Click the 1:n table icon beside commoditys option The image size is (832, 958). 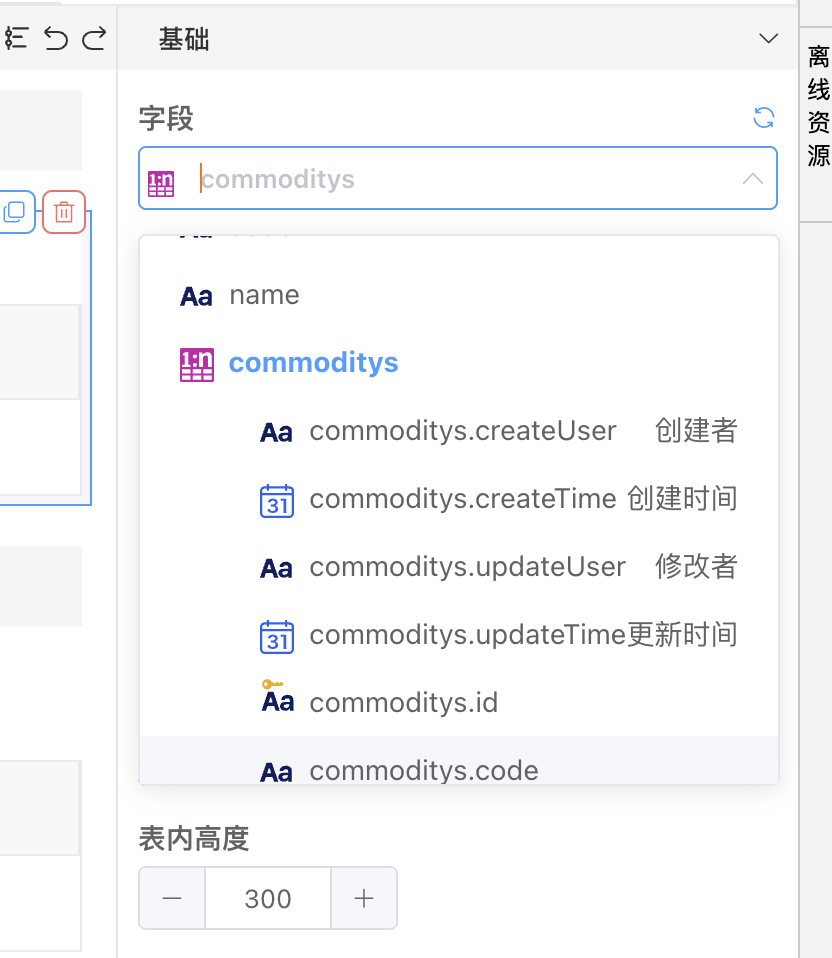pyautogui.click(x=196, y=364)
